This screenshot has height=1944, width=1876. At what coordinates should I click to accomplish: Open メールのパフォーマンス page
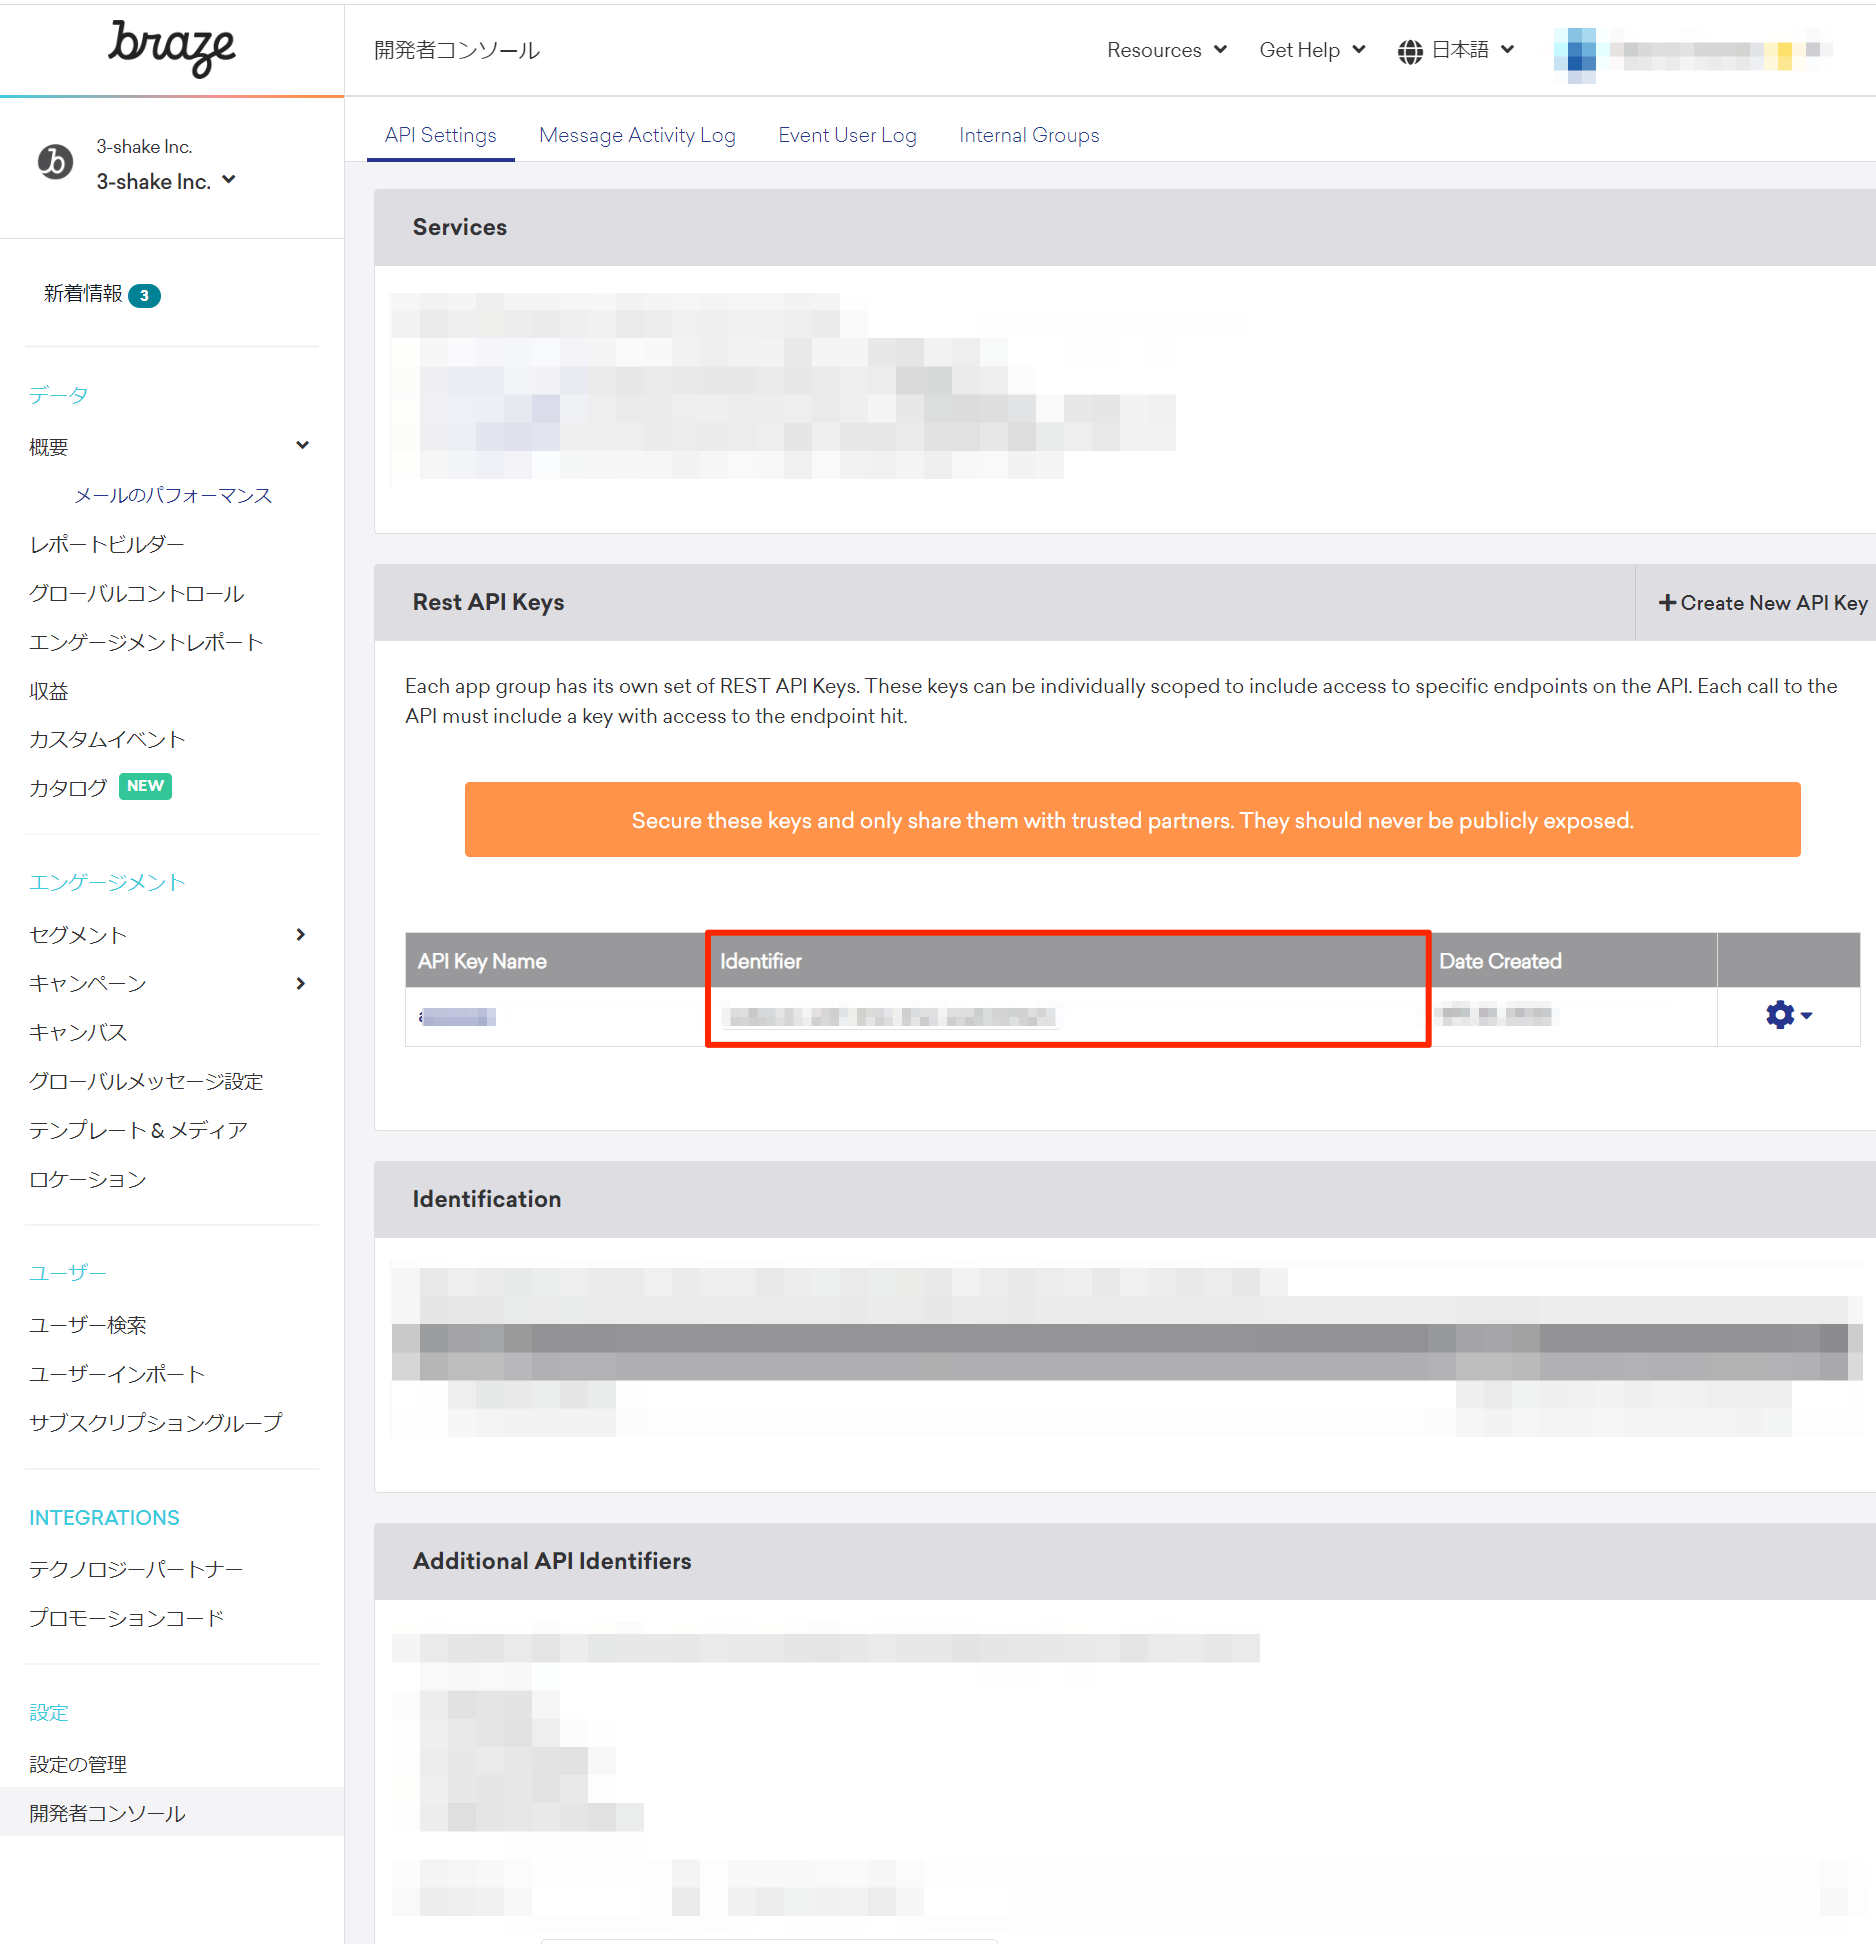(173, 495)
